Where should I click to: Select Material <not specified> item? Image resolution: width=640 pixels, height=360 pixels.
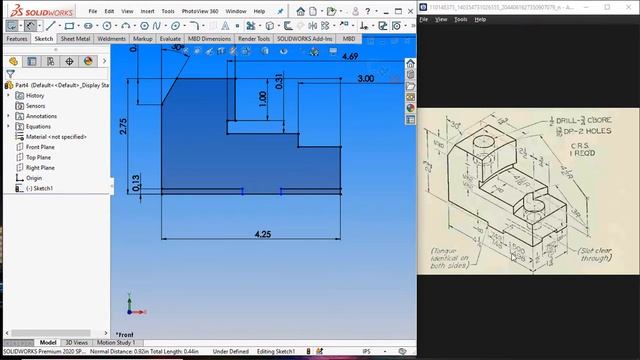point(51,137)
